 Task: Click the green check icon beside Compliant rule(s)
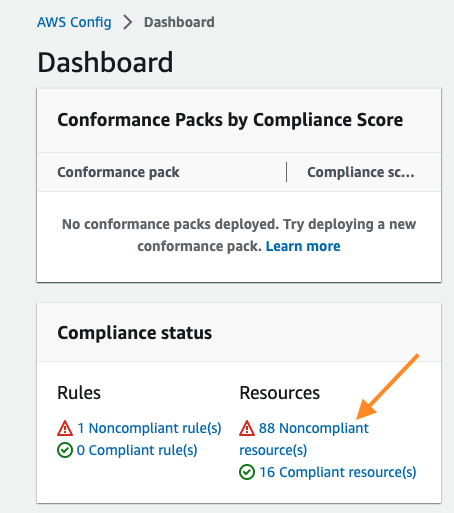pos(65,450)
